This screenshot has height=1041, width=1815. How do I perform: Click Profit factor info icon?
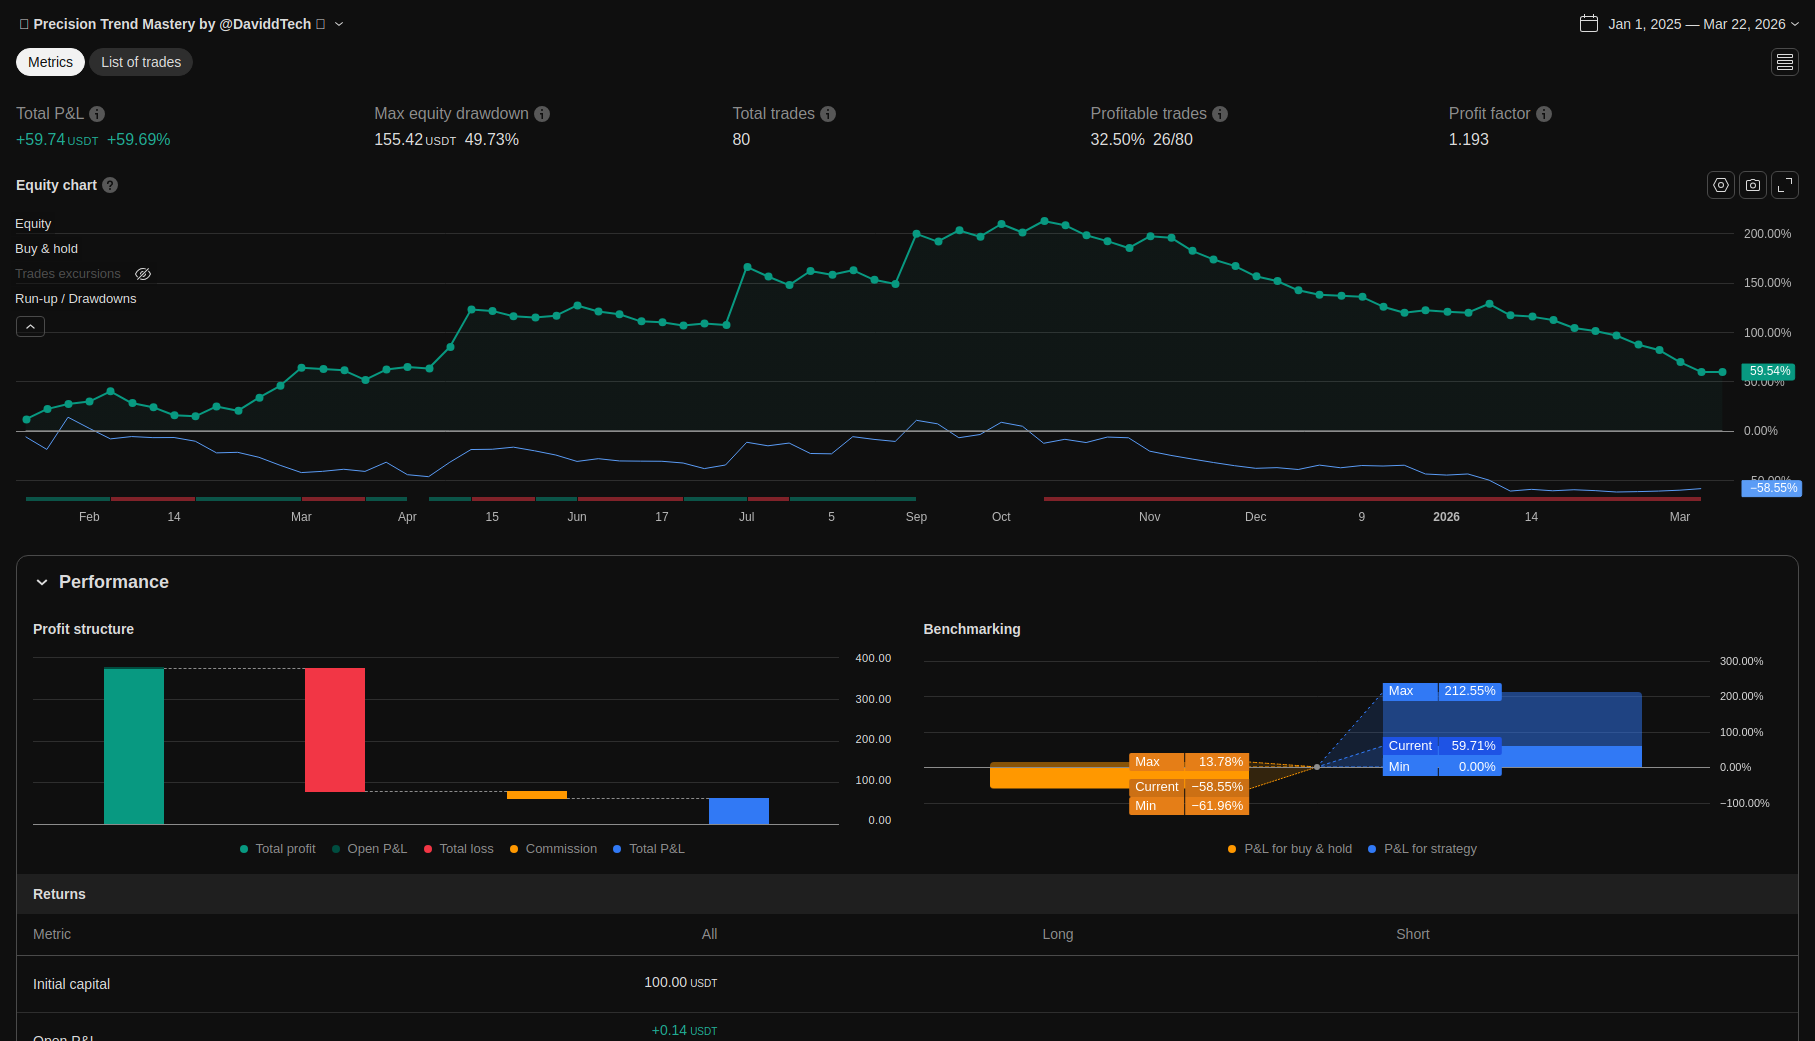1543,114
